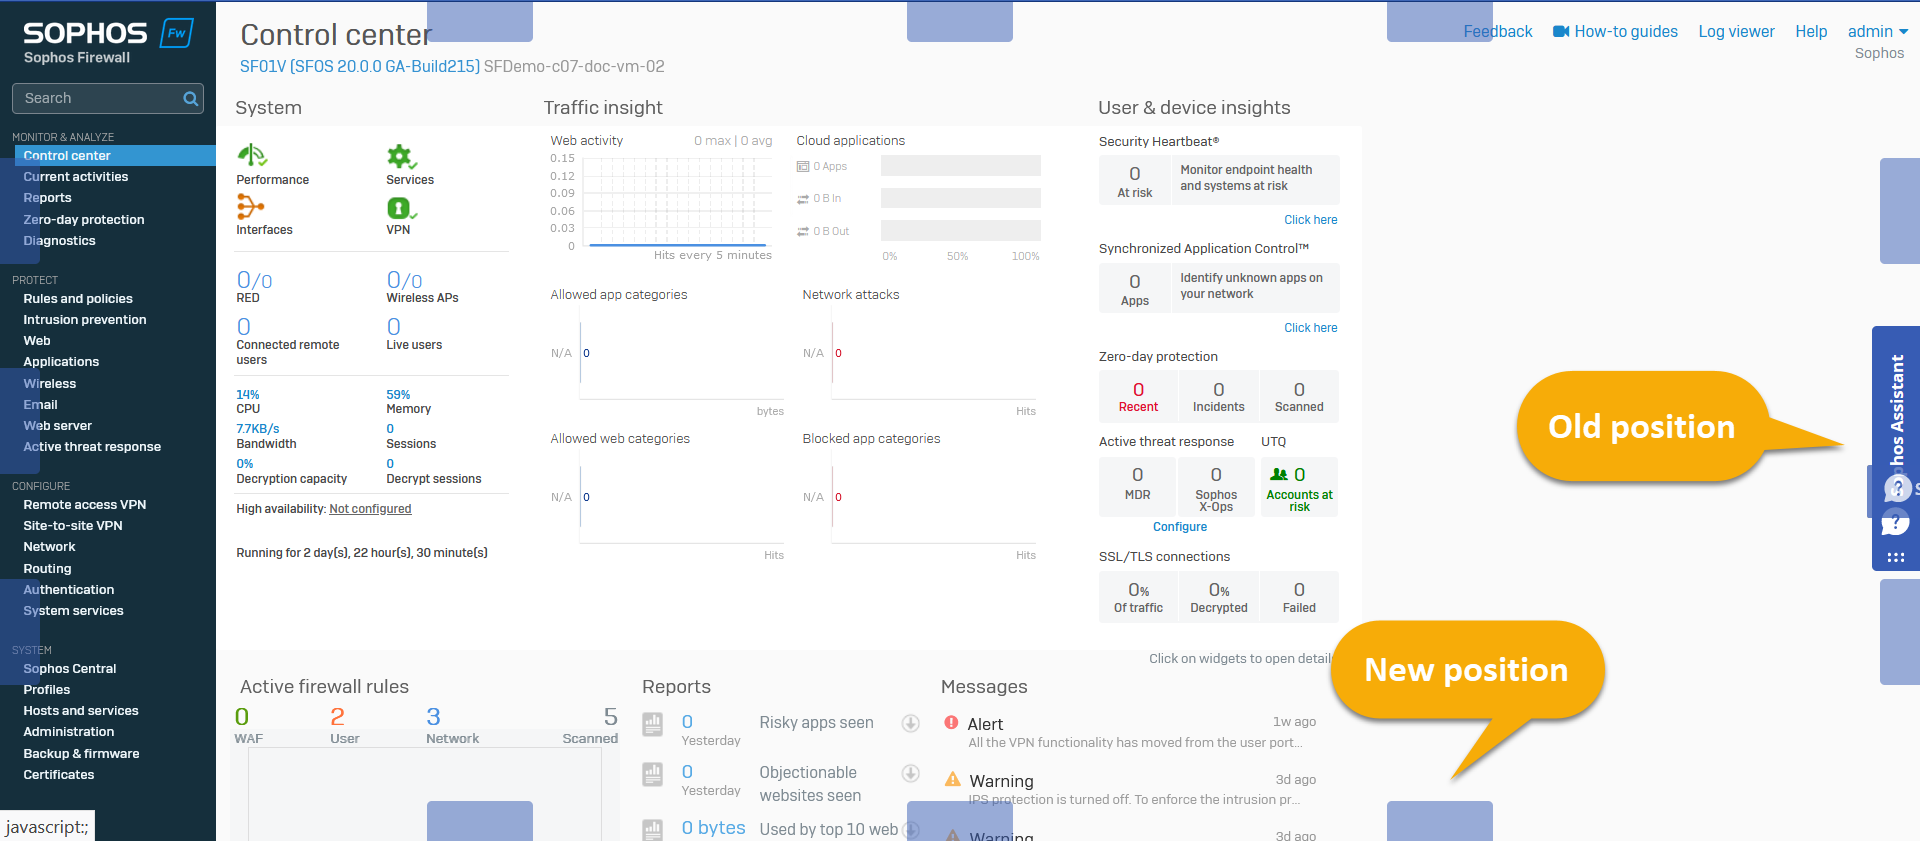Open the Performance system icon
Viewport: 1920px width, 841px height.
pyautogui.click(x=251, y=156)
